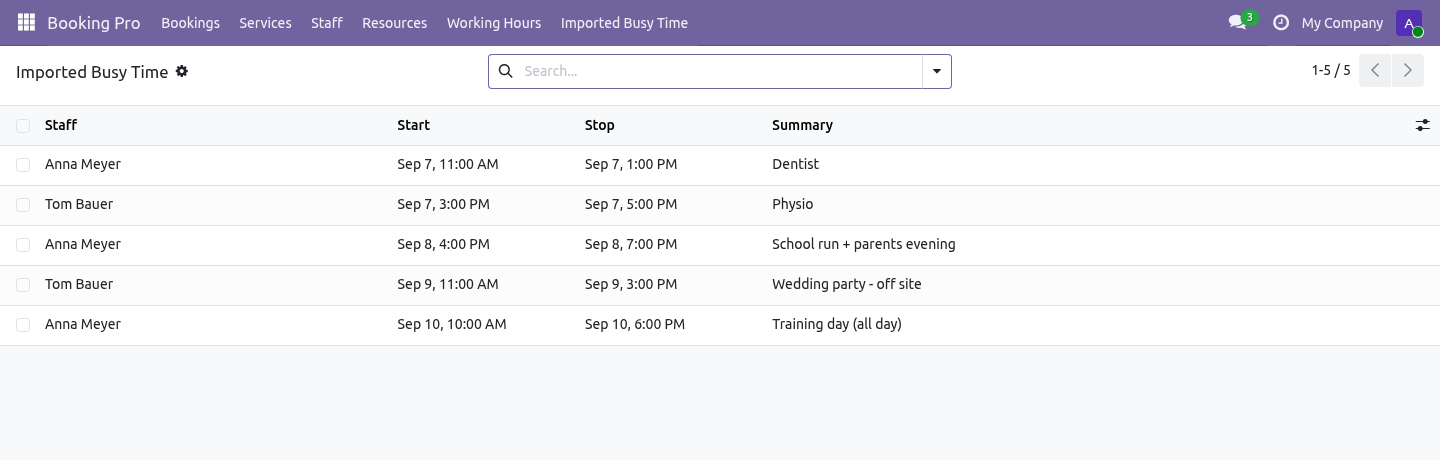Image resolution: width=1440 pixels, height=460 pixels.
Task: Toggle the select-all checkbox in header
Action: 23,125
